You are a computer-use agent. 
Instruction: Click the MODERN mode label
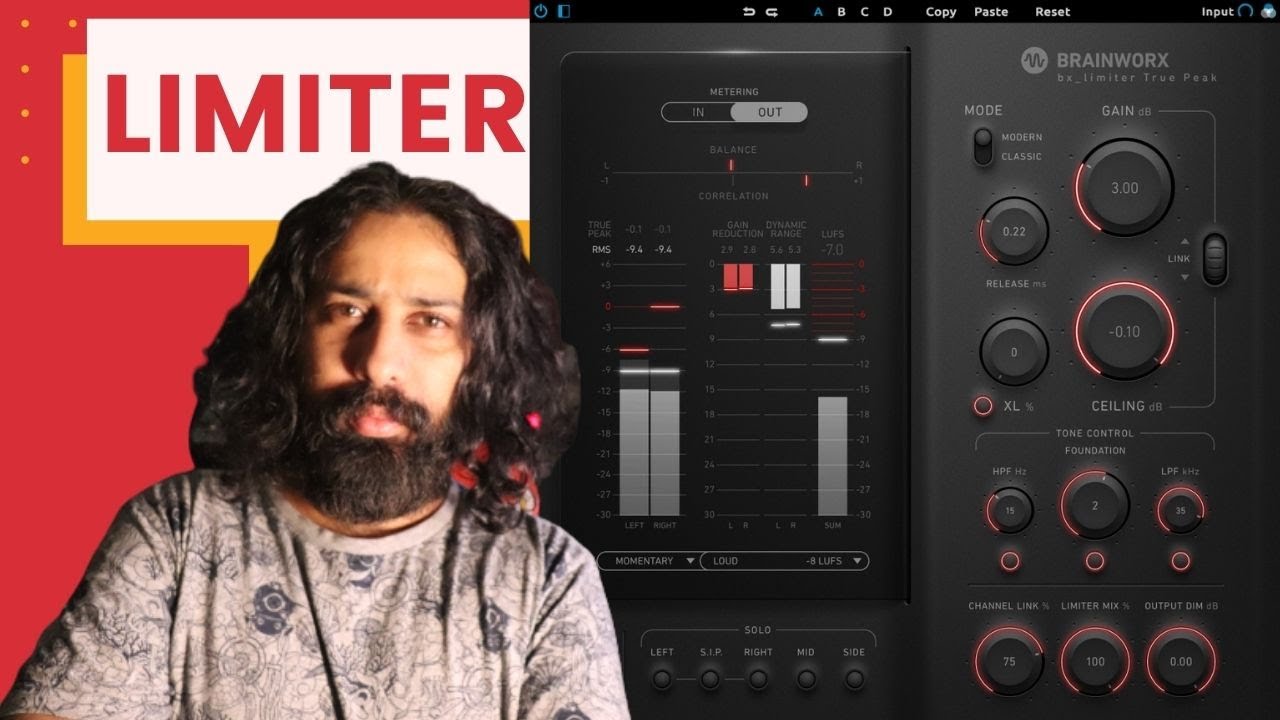pos(1022,137)
